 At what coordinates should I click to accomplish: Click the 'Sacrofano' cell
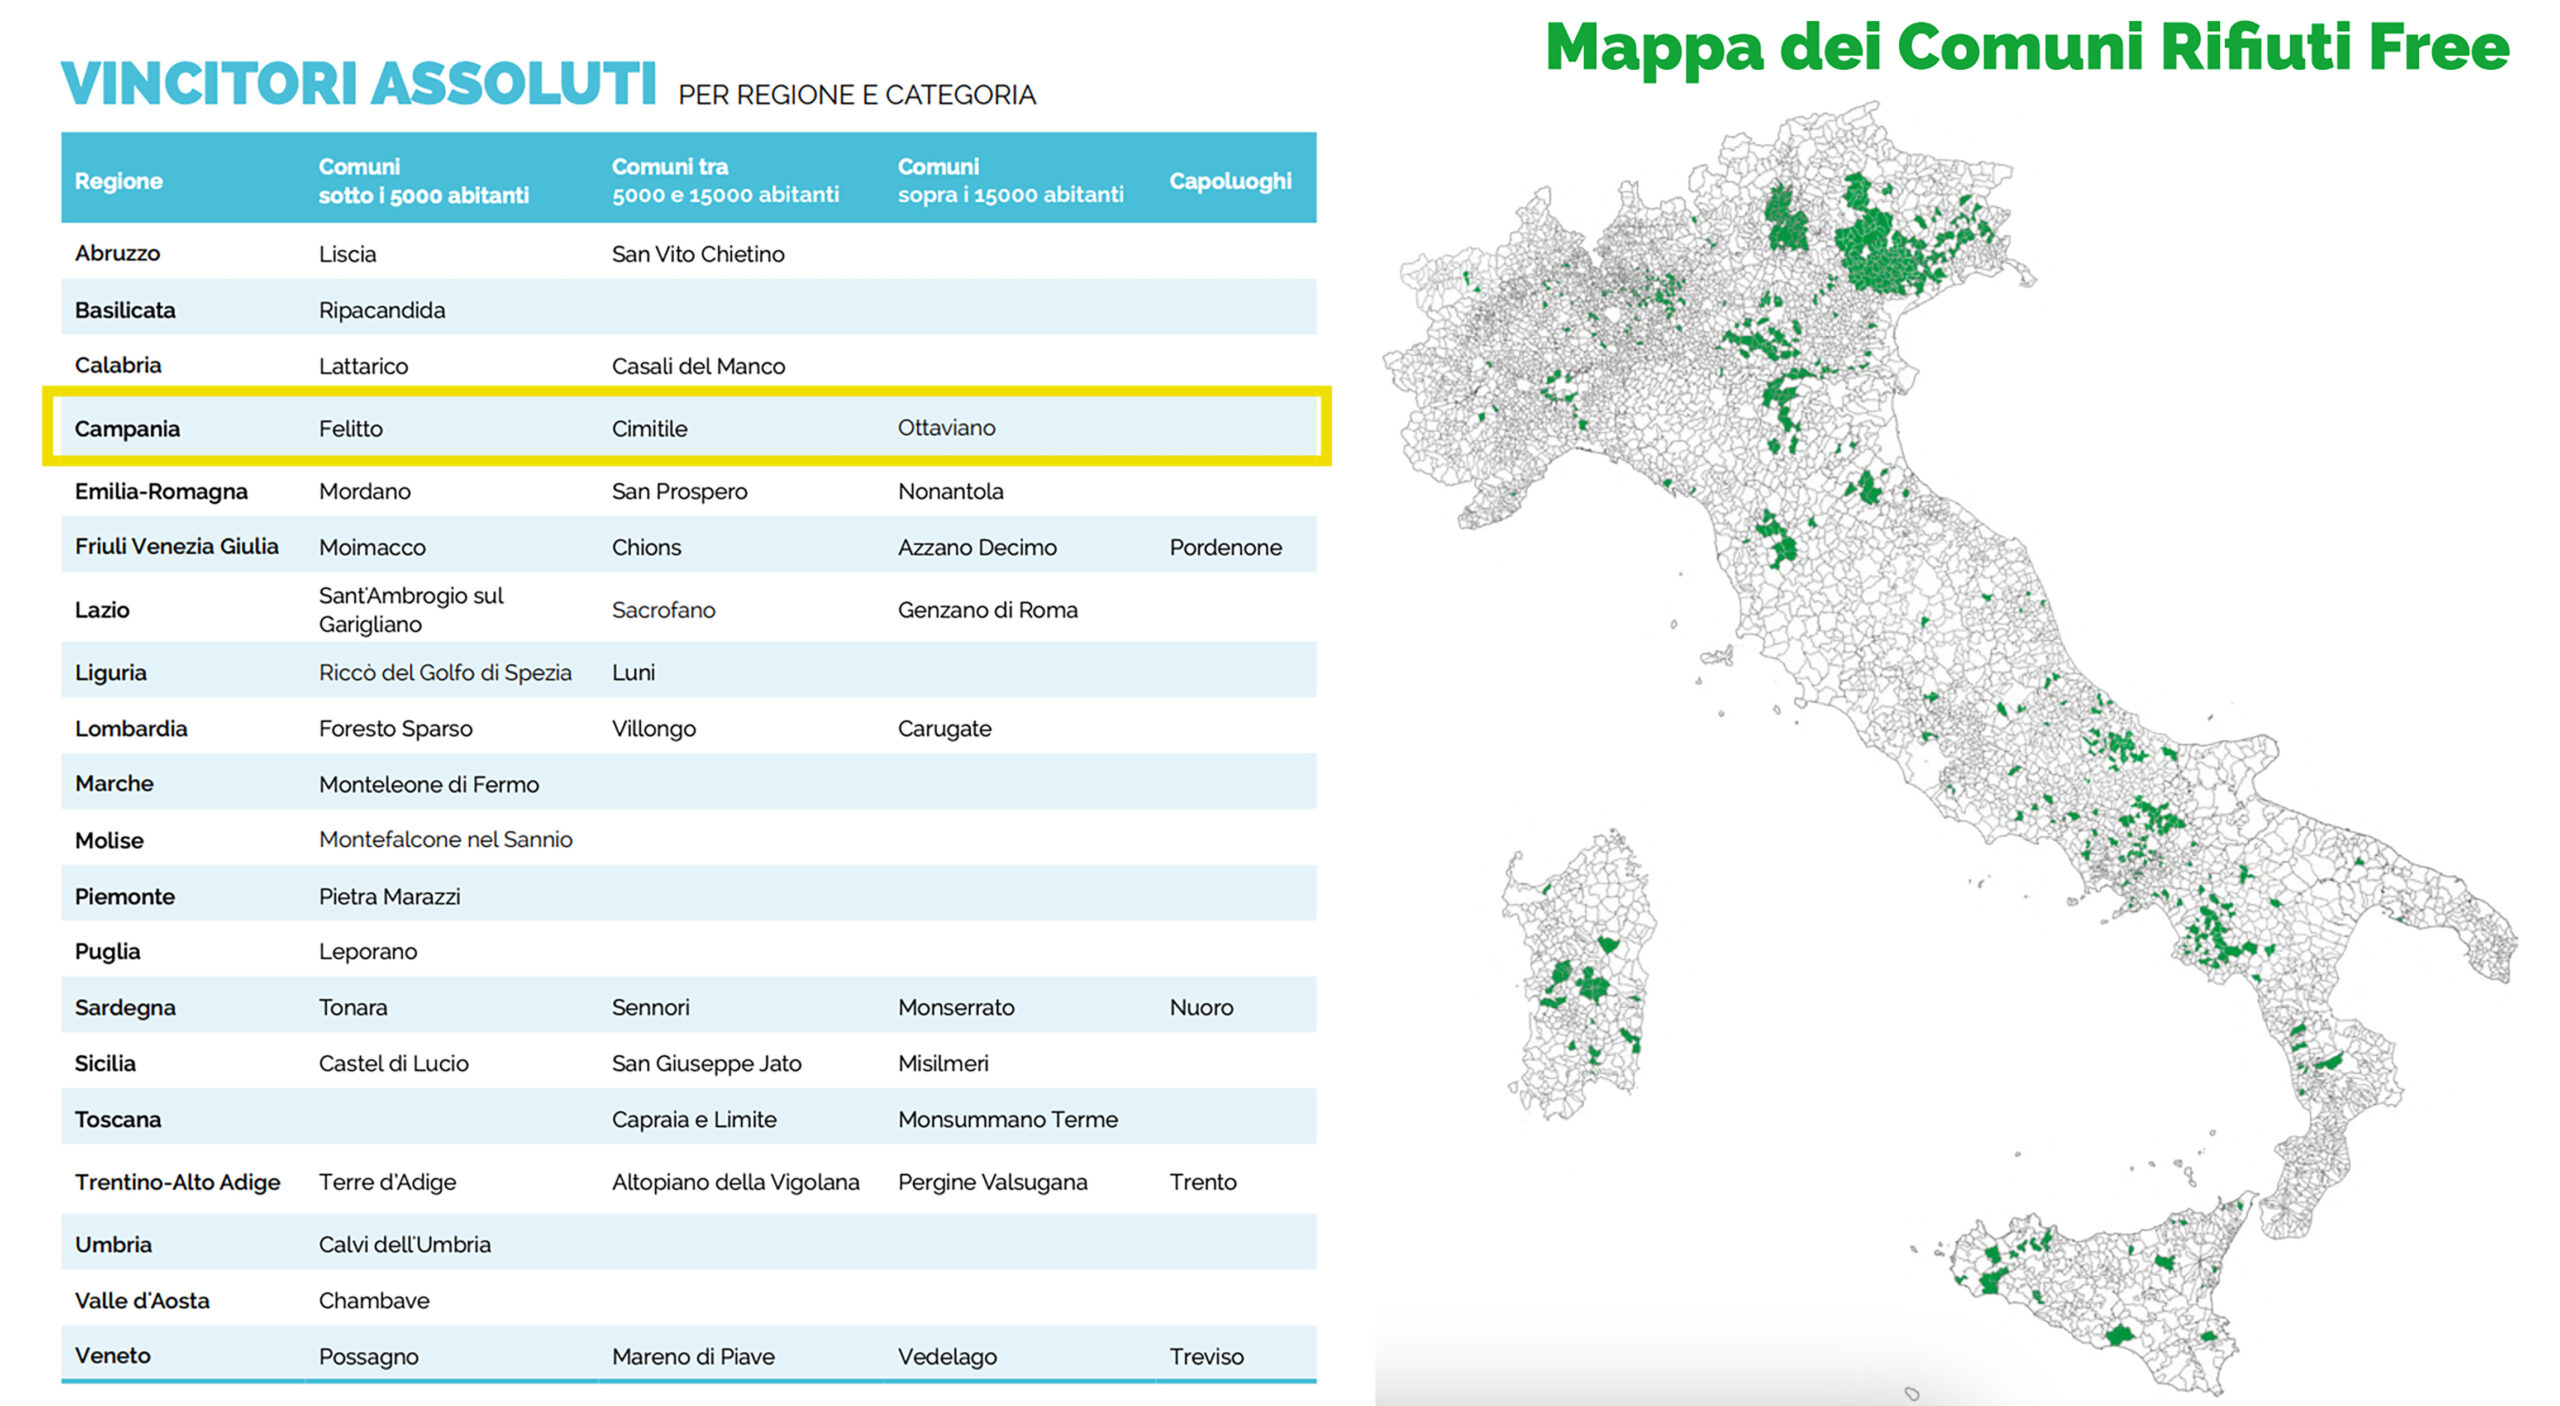pos(663,610)
